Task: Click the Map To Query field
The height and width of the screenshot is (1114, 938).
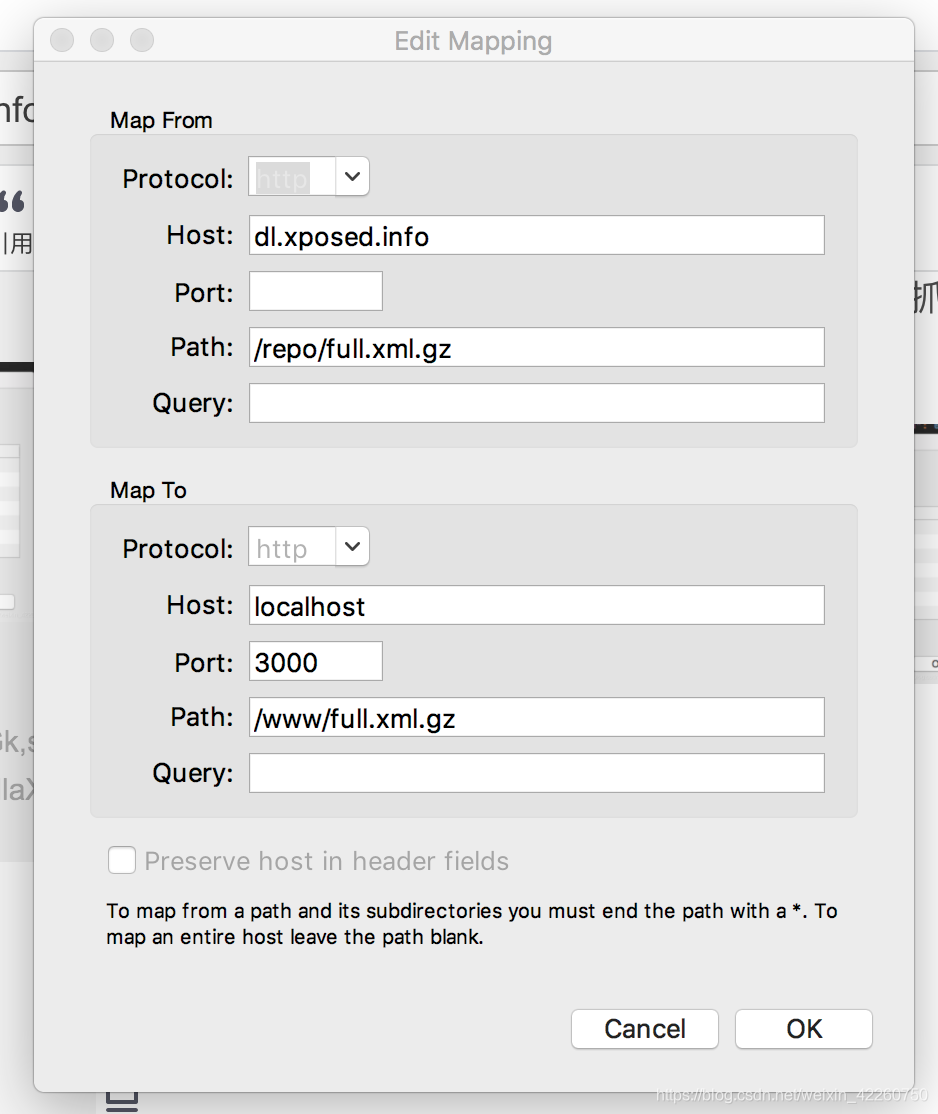Action: 536,773
